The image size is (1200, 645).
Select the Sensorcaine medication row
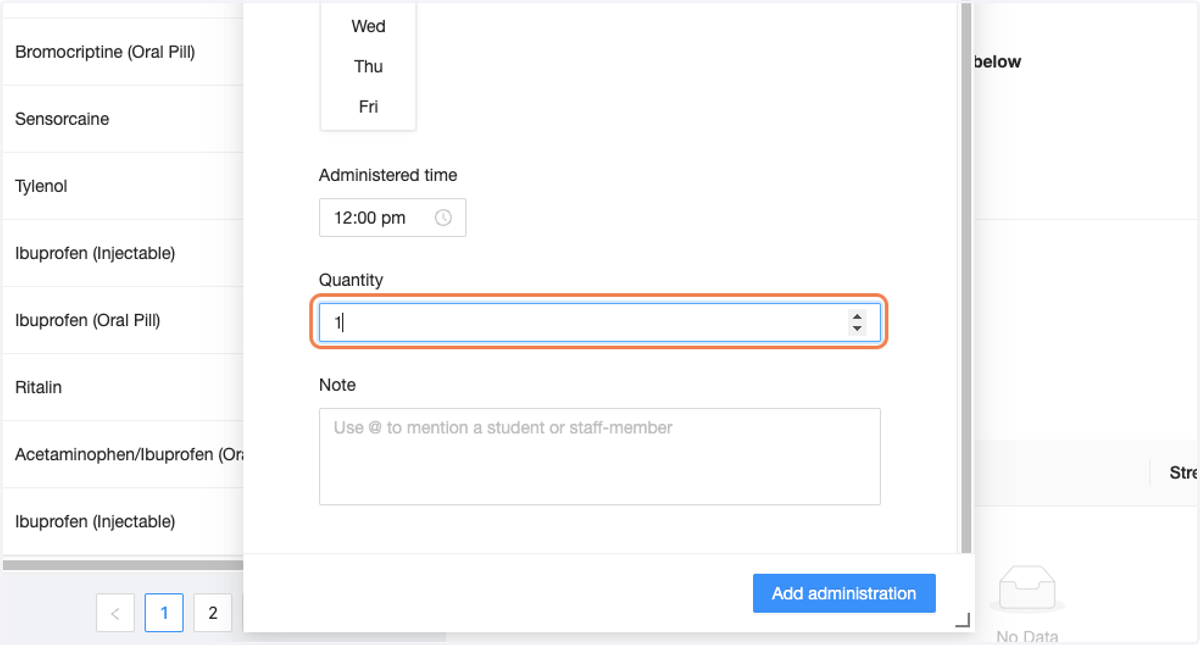coord(123,119)
